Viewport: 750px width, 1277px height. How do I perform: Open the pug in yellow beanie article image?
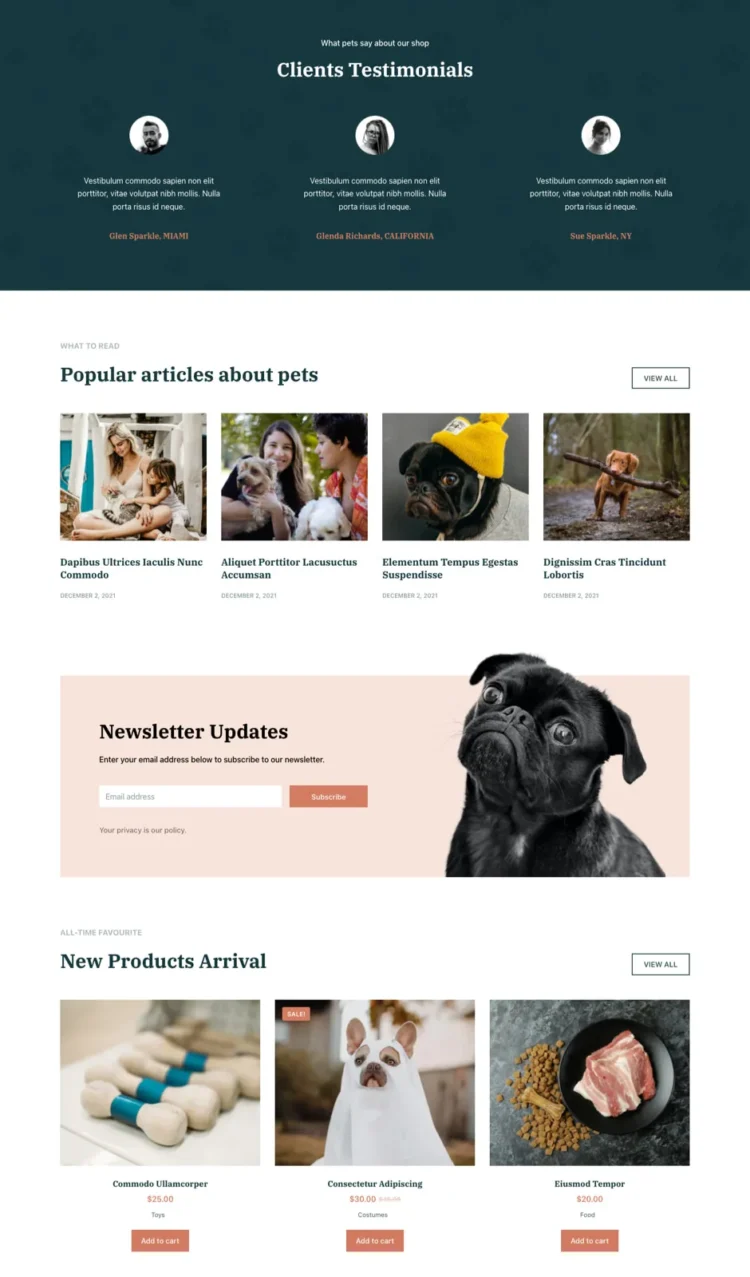(x=455, y=477)
